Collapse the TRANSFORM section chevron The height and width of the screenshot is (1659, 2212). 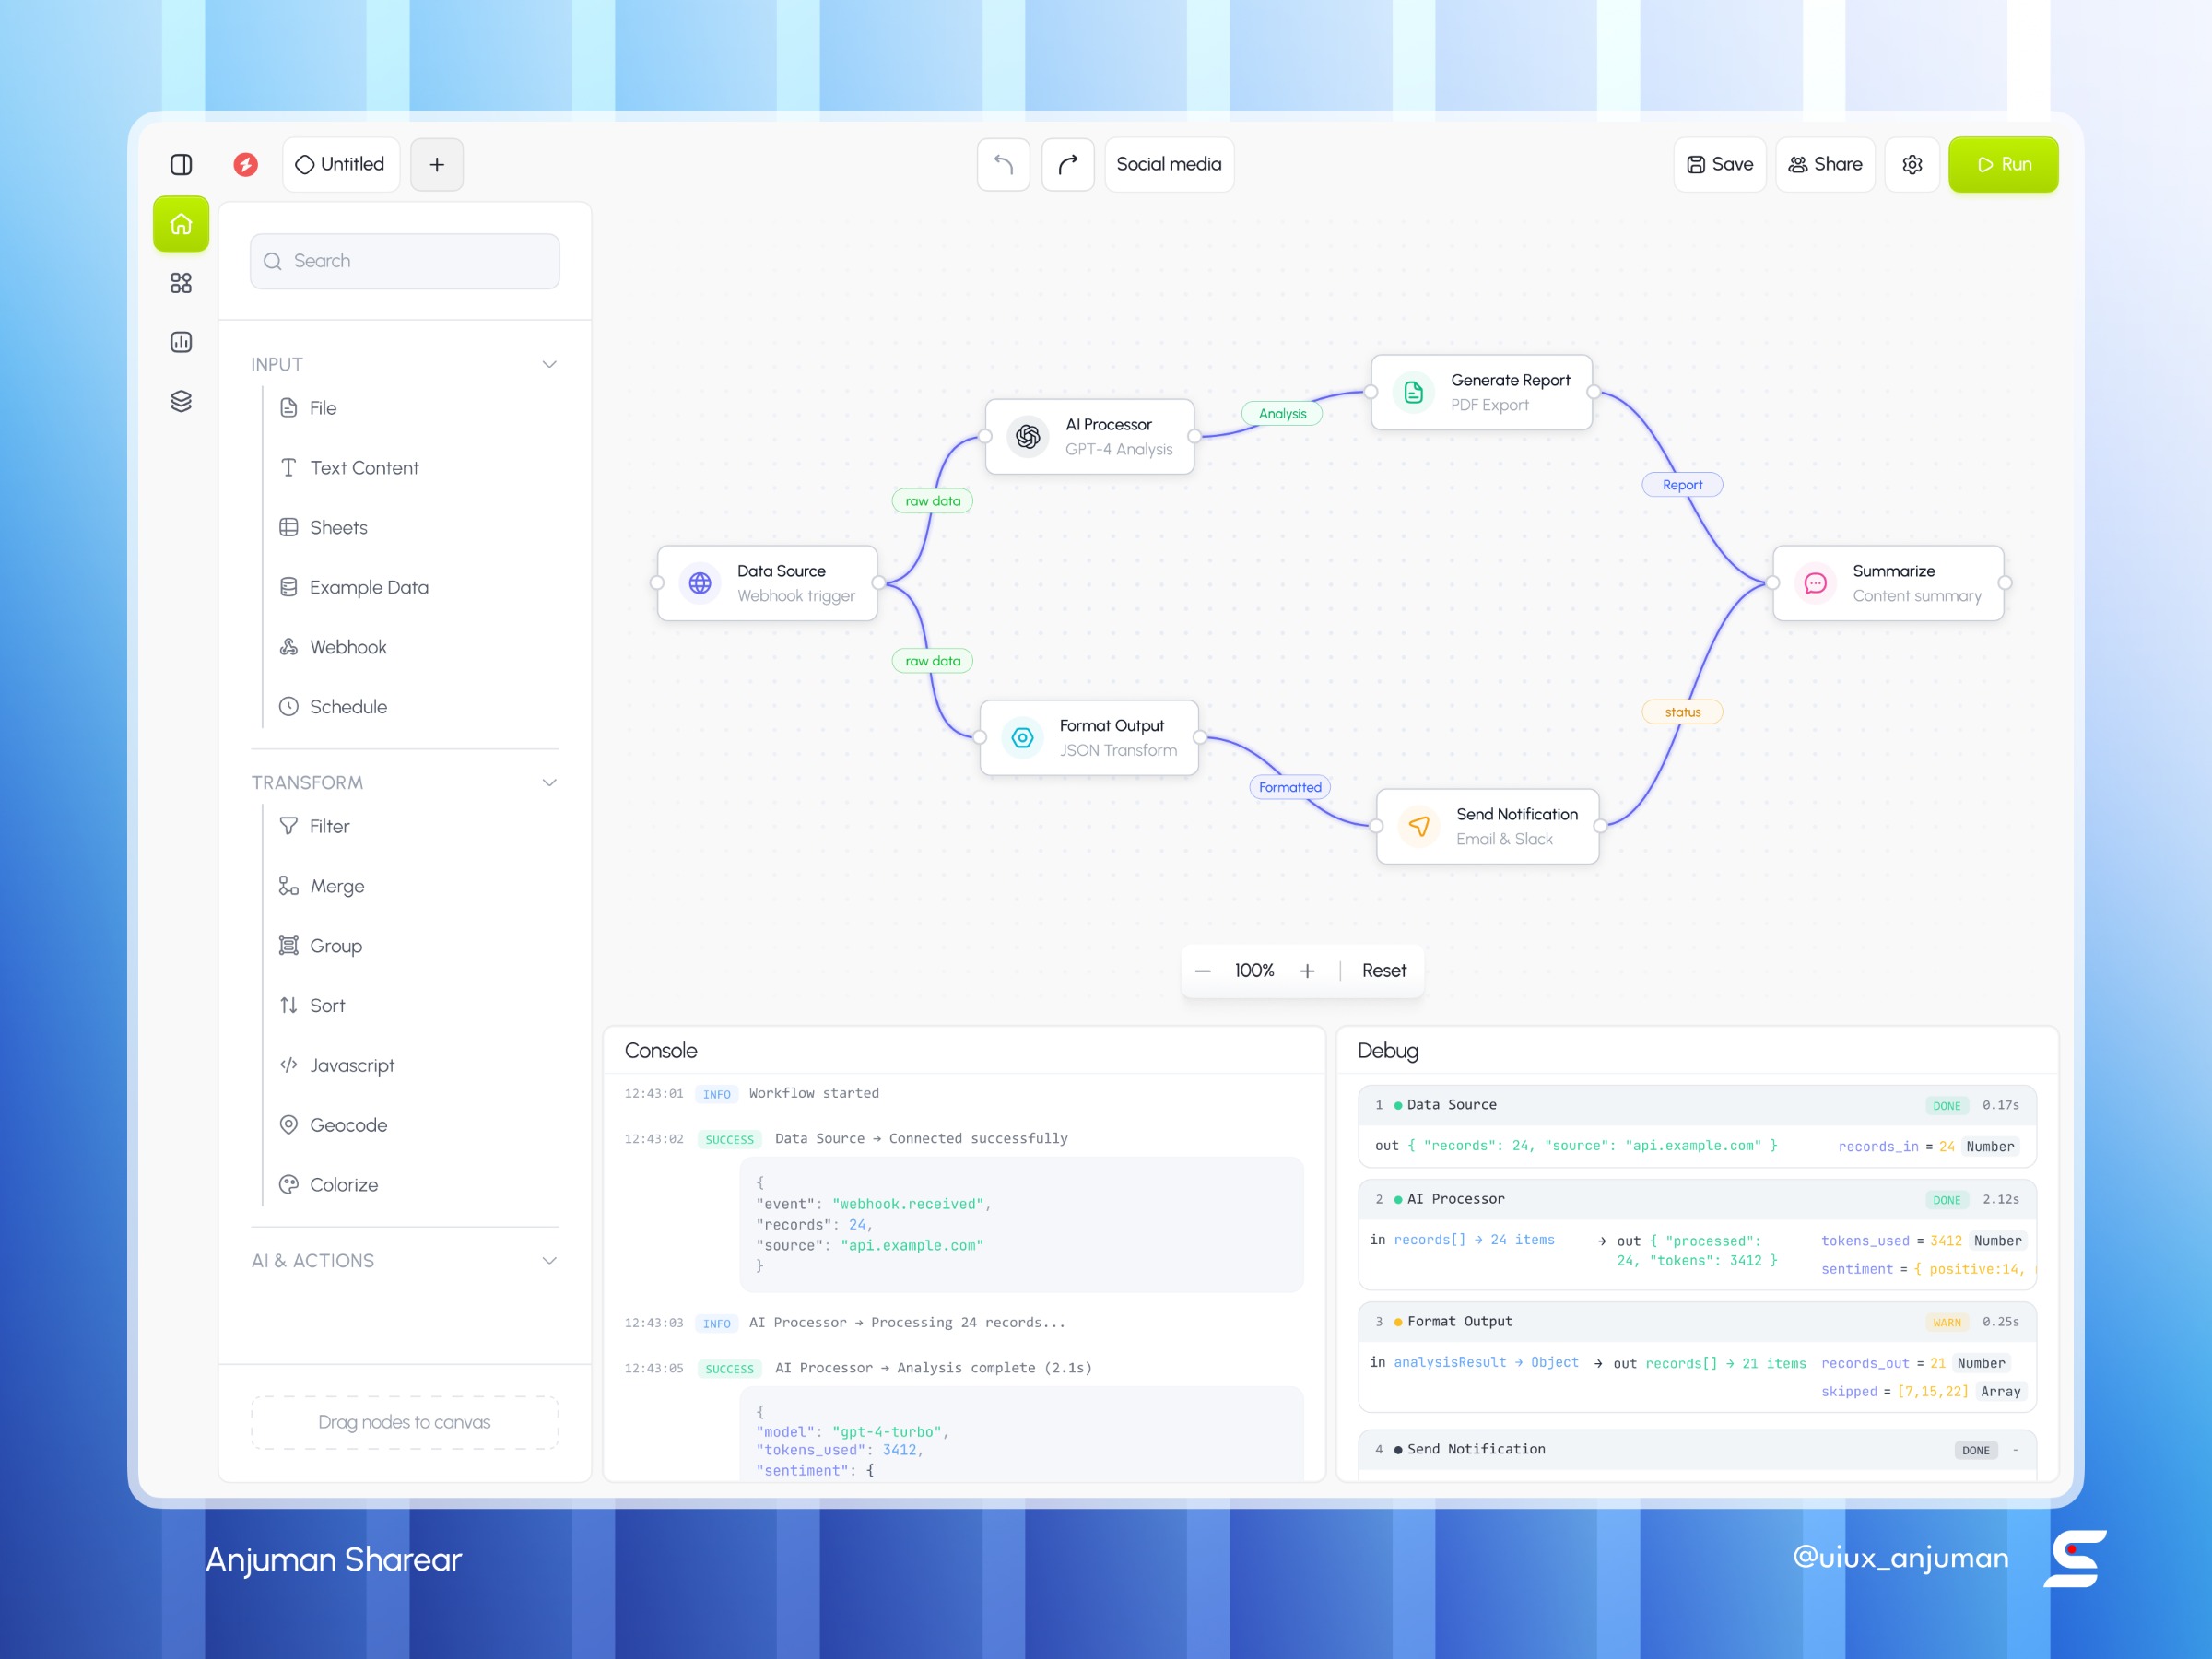(x=549, y=782)
